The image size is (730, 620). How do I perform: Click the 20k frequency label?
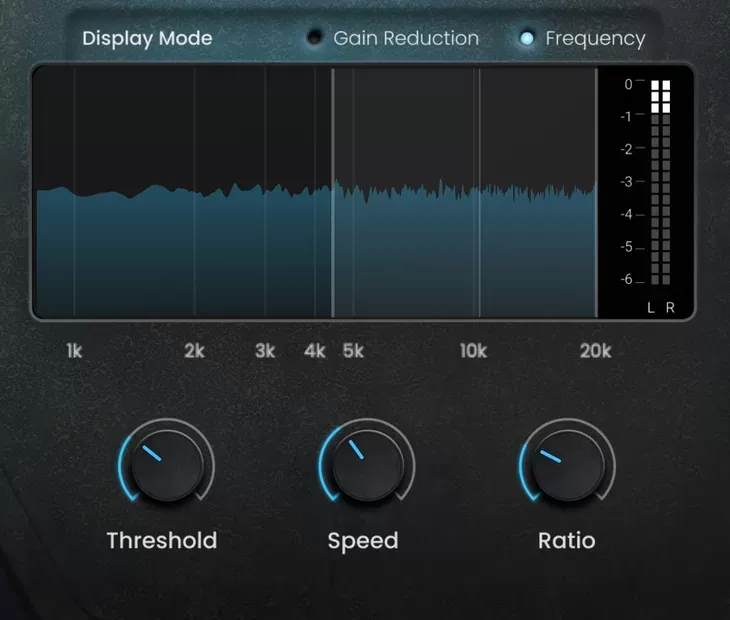tap(595, 351)
